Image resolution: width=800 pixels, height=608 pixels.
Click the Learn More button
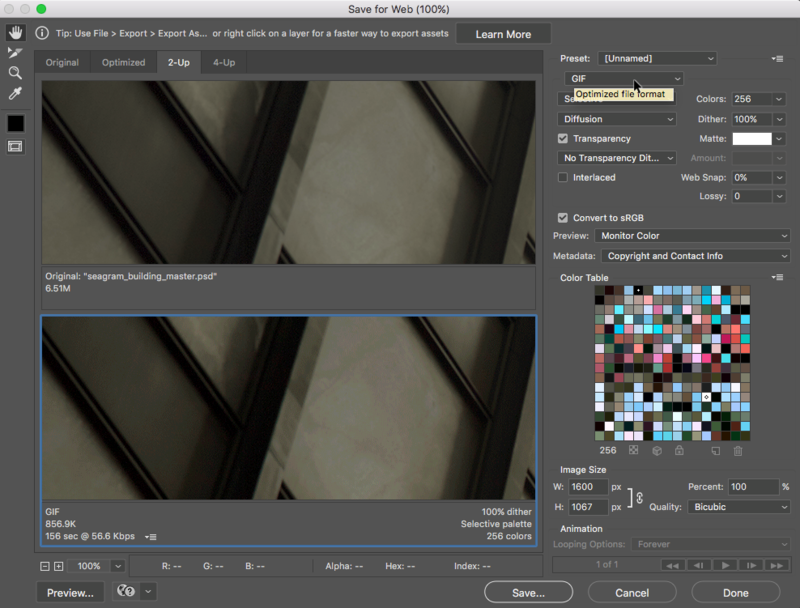point(503,34)
